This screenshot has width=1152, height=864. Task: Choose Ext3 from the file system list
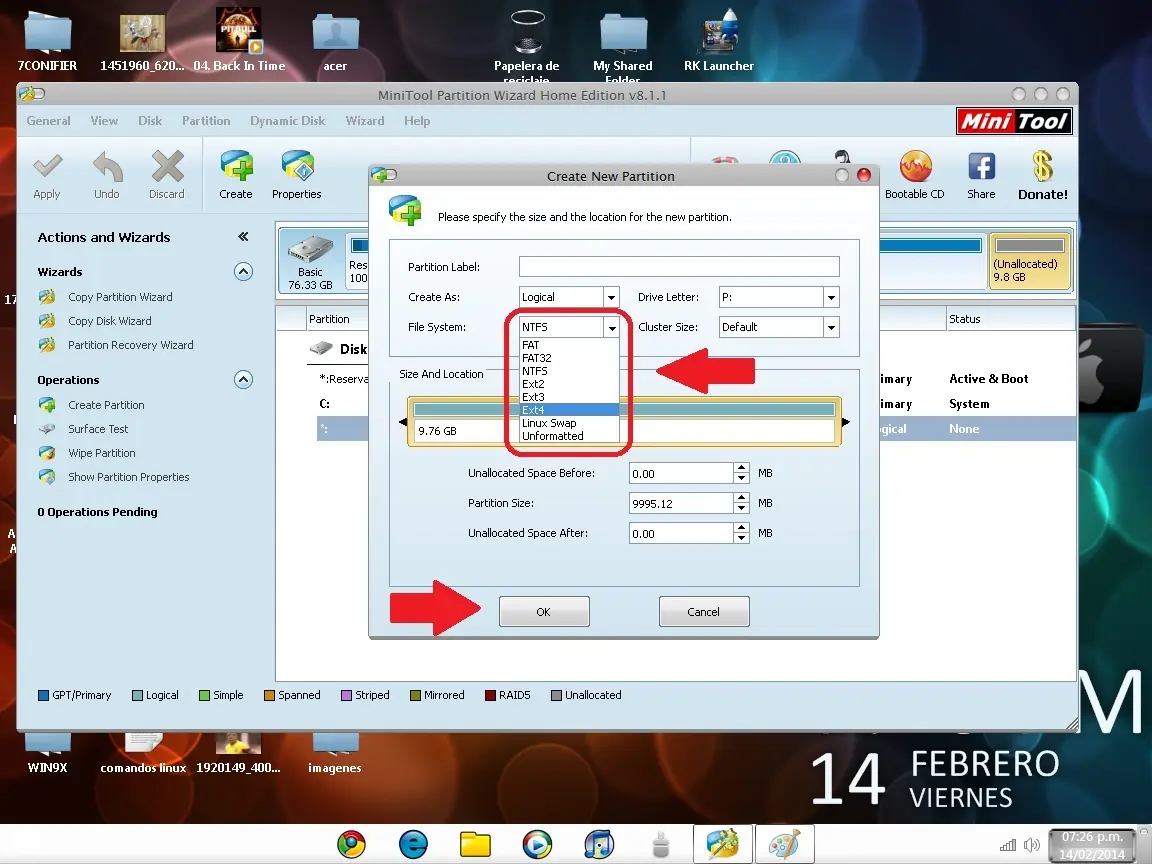coord(569,397)
